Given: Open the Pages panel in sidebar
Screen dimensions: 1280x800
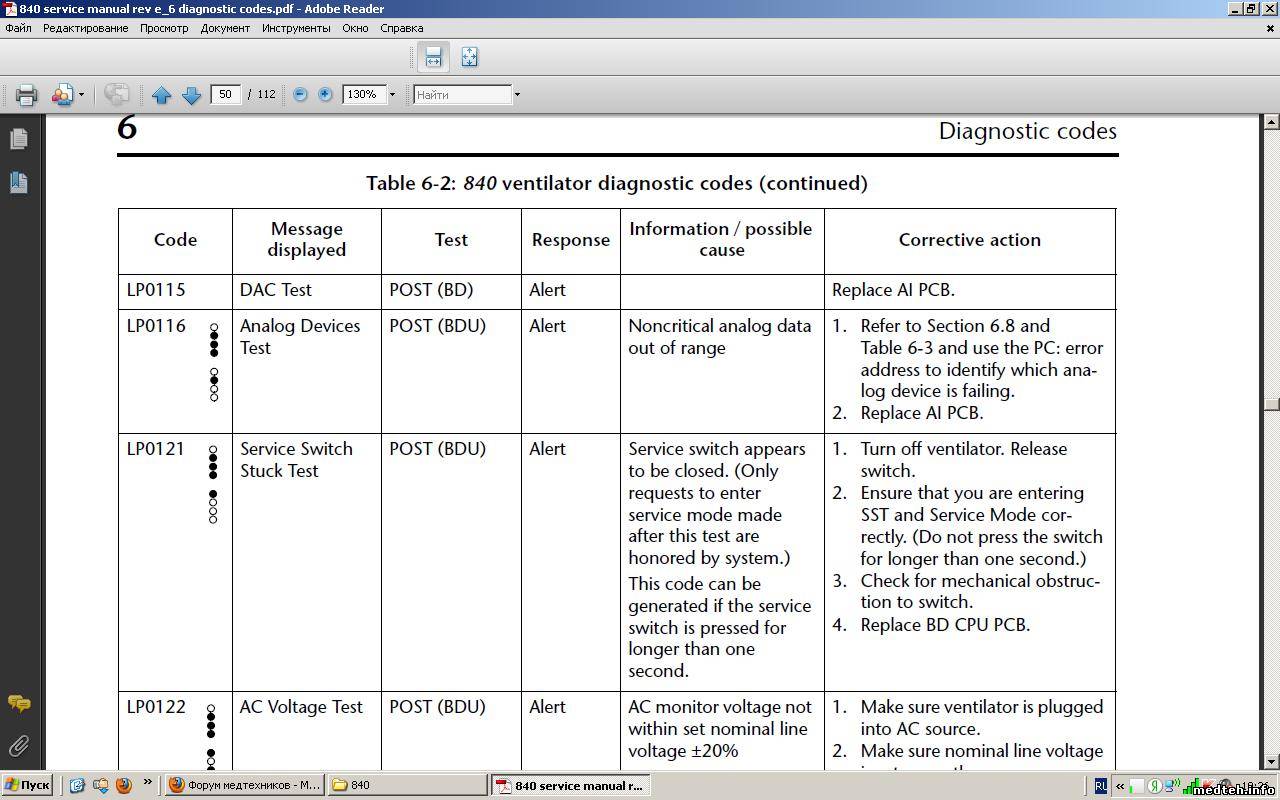Looking at the screenshot, I should coord(18,139).
